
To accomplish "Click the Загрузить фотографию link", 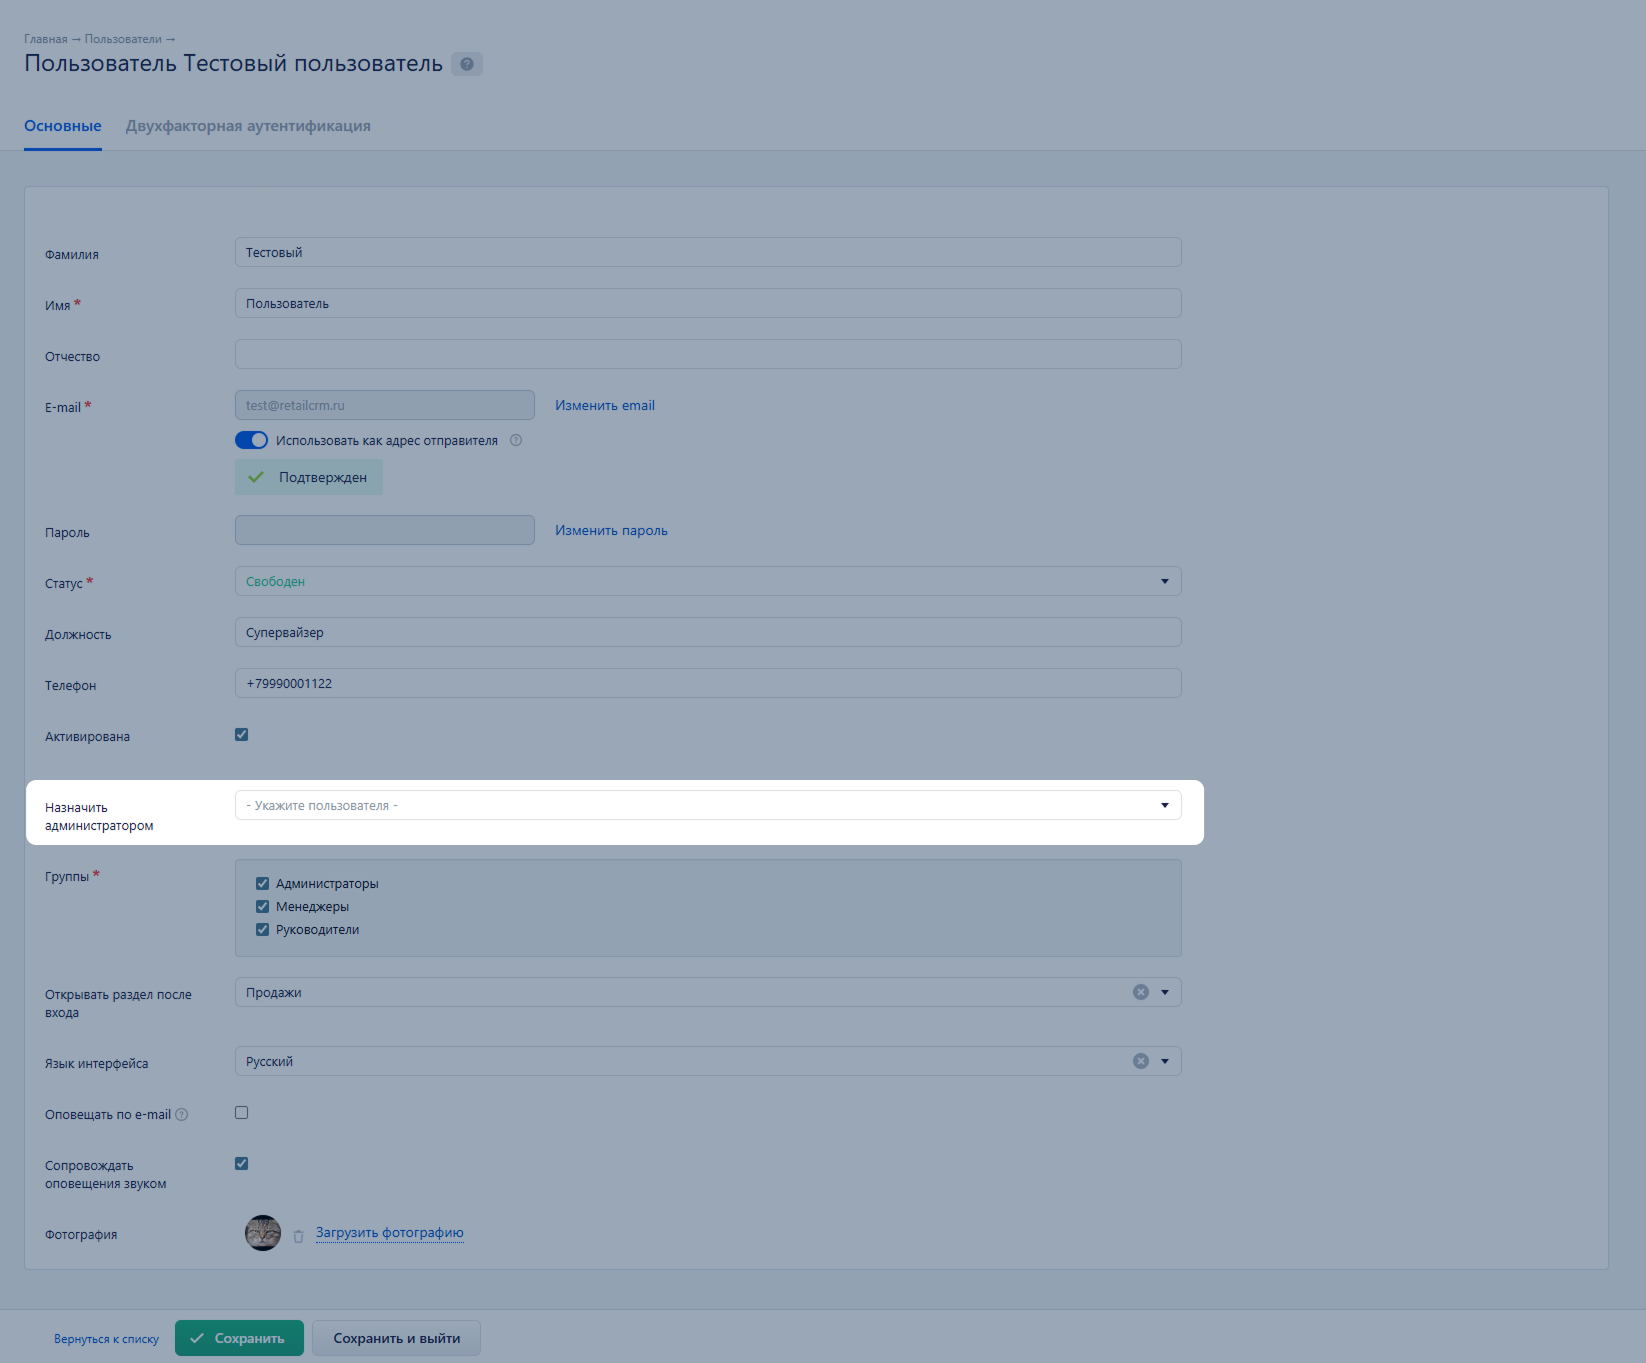I will [389, 1233].
